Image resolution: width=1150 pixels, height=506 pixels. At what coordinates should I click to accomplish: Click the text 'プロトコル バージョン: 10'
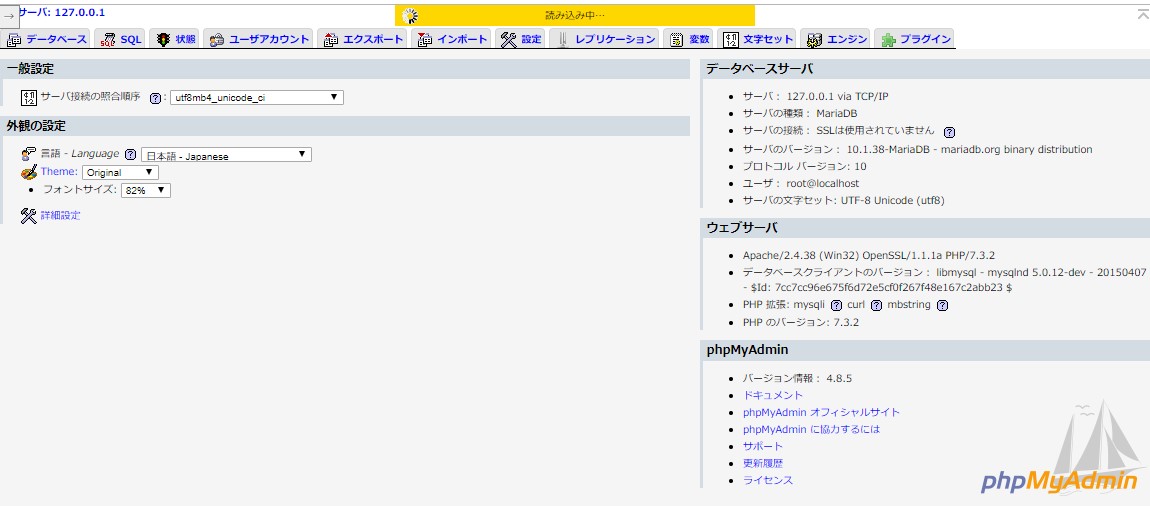pos(805,166)
